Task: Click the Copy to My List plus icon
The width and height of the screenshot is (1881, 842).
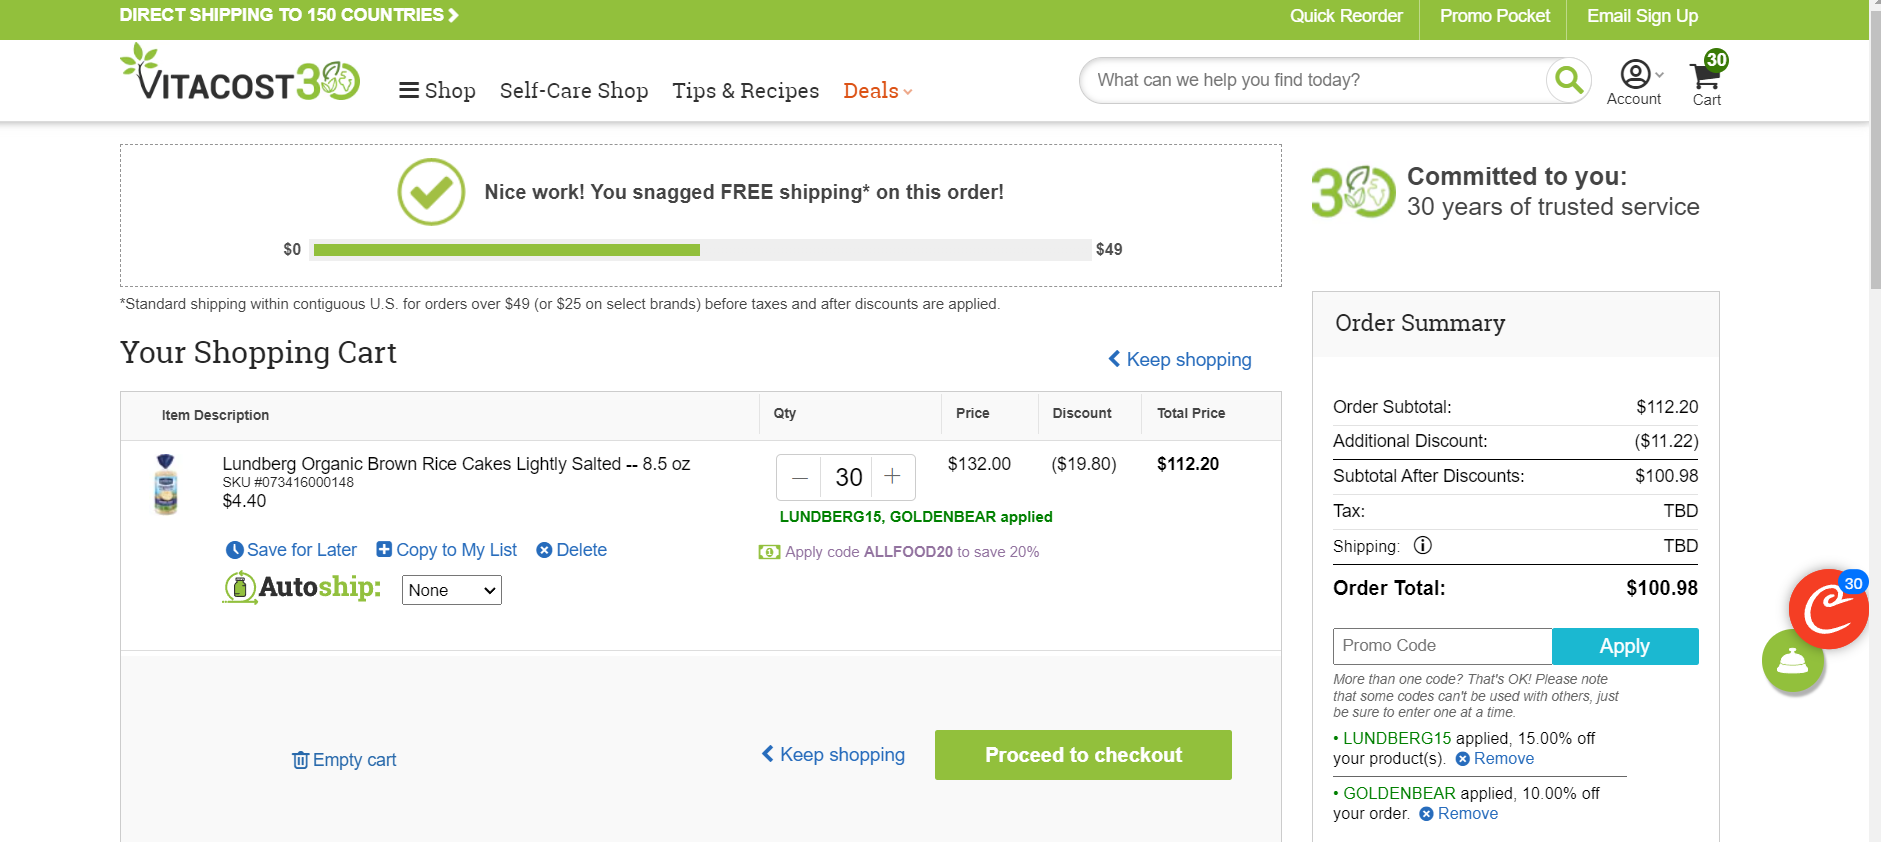Action: 384,549
